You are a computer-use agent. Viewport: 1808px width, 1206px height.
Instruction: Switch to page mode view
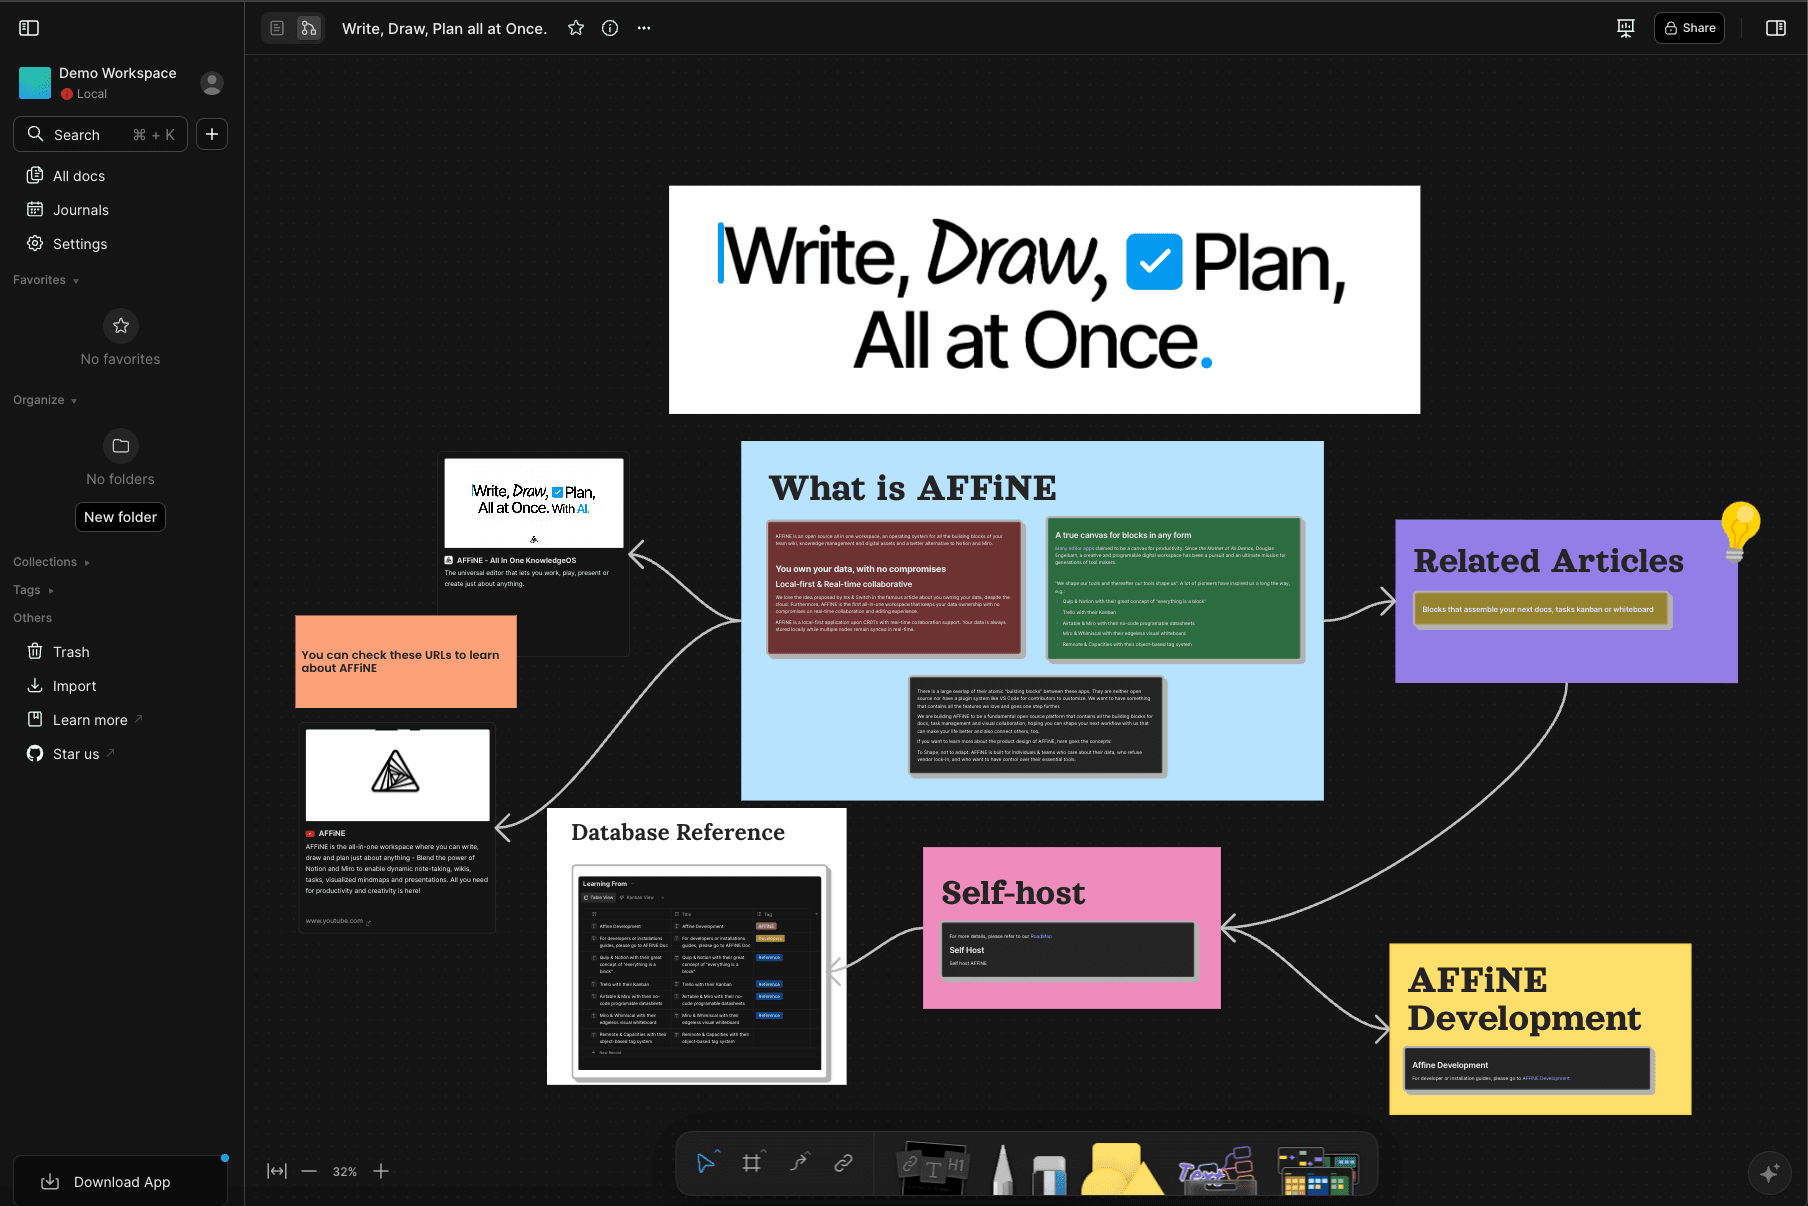[278, 28]
